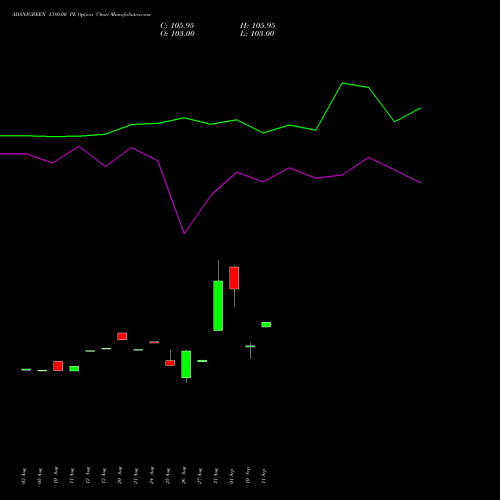Select the open value O: 103.00

pyautogui.click(x=177, y=34)
